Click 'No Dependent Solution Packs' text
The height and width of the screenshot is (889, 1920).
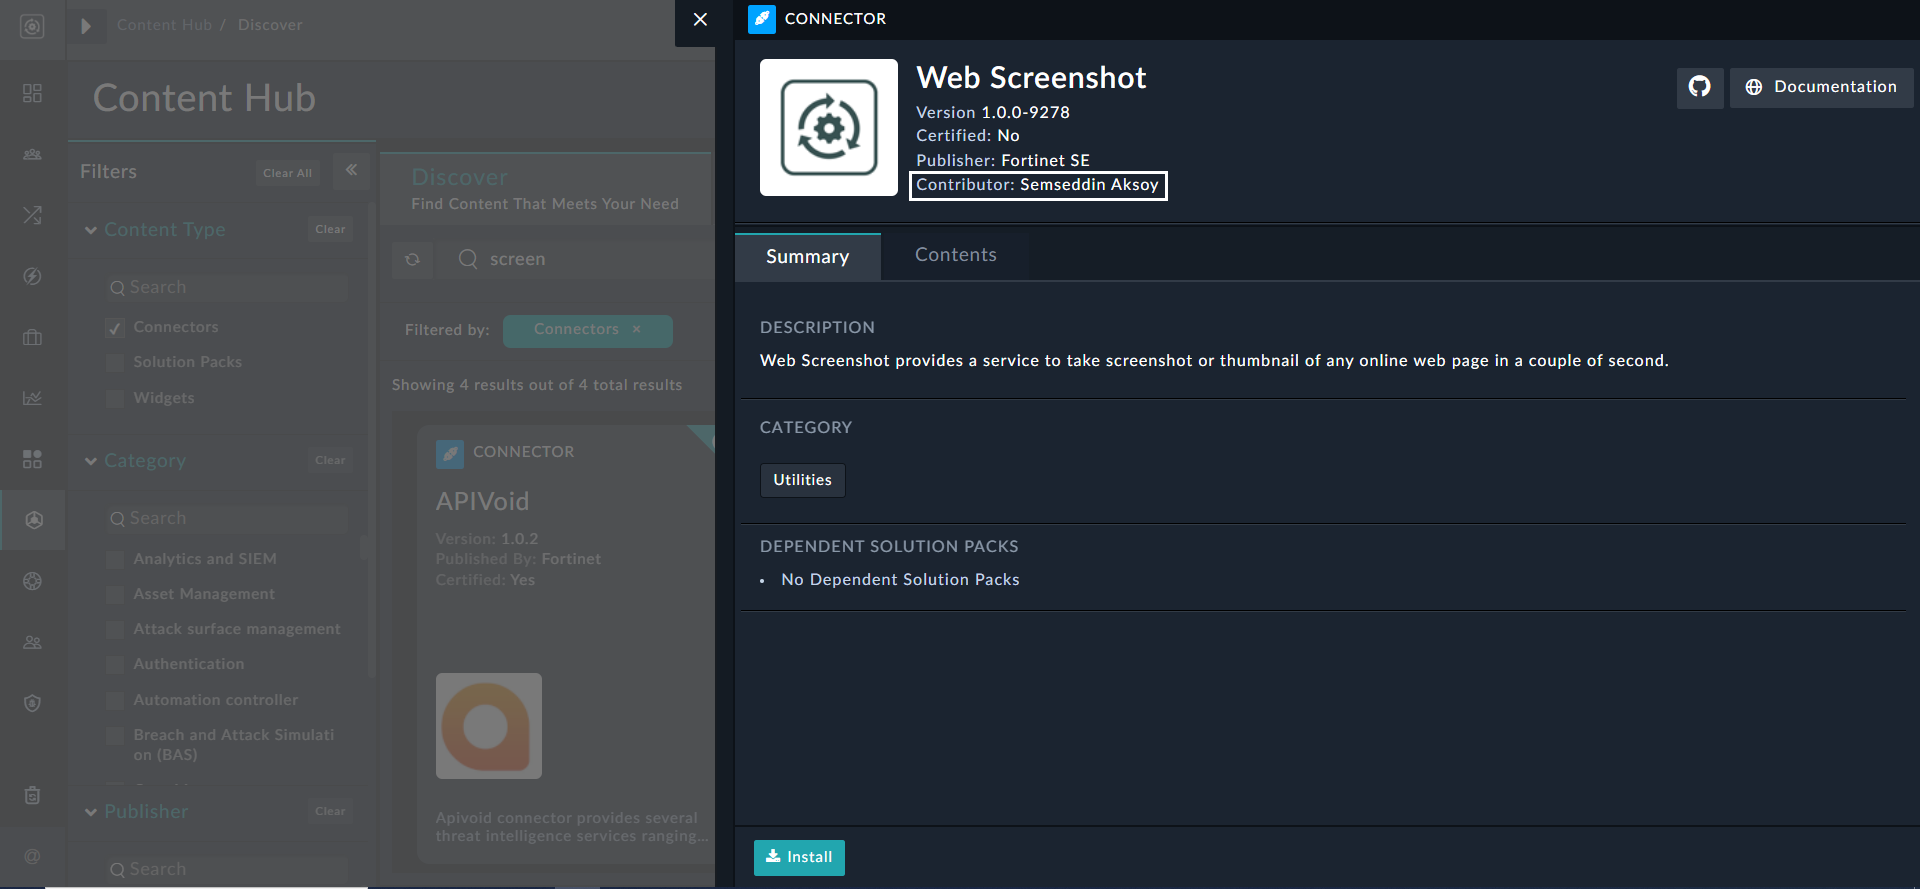click(x=900, y=580)
